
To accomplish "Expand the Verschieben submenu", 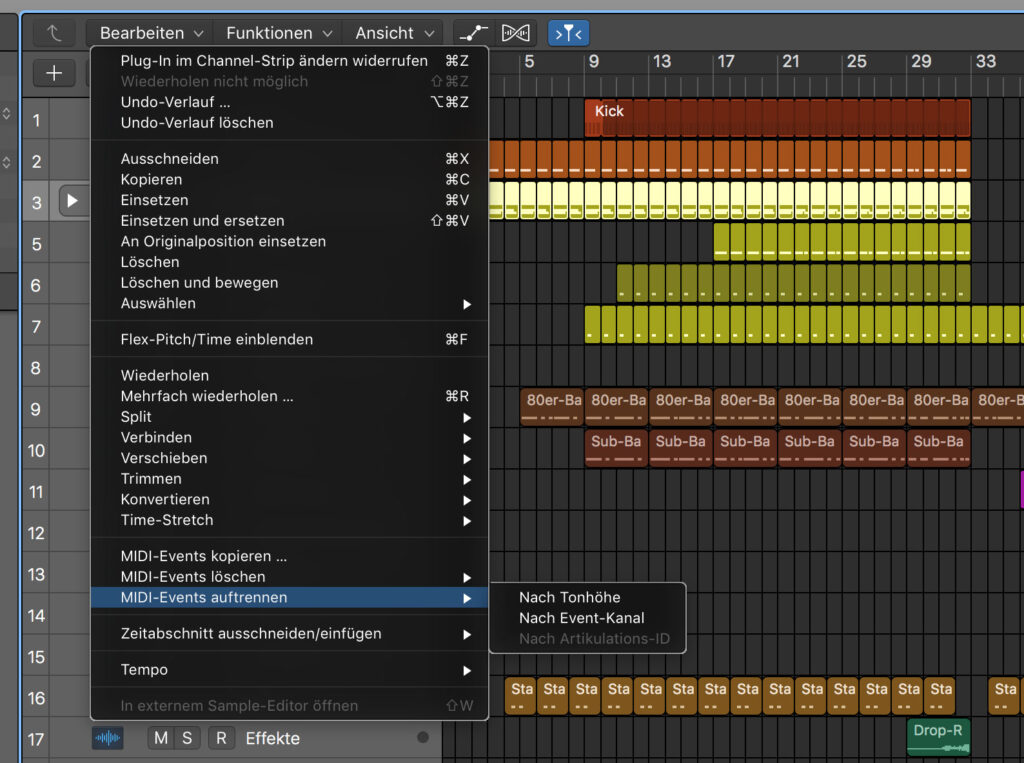I will pyautogui.click(x=289, y=459).
